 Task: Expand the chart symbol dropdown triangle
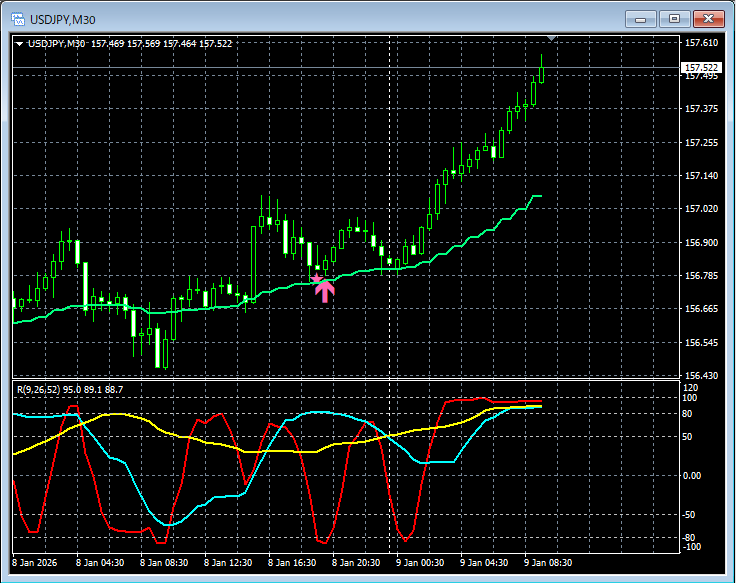pos(19,44)
